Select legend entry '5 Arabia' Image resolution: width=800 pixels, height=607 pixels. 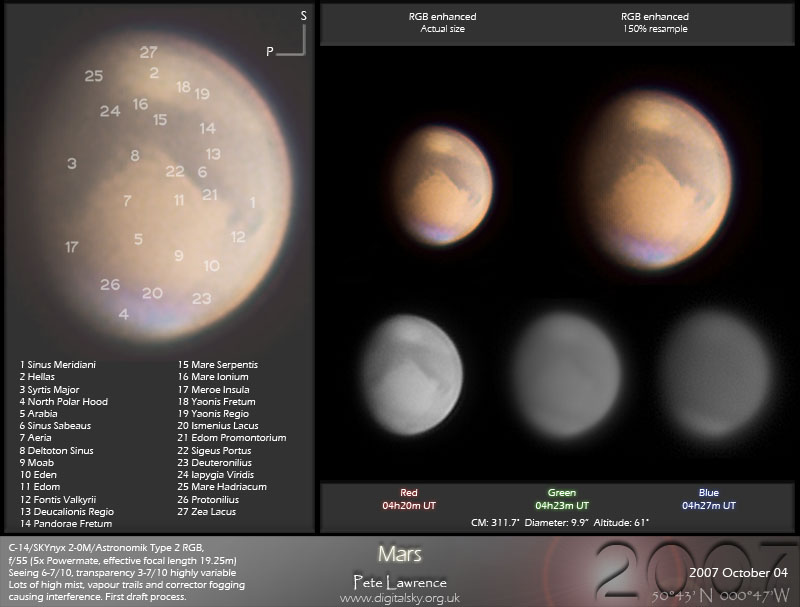(x=38, y=413)
